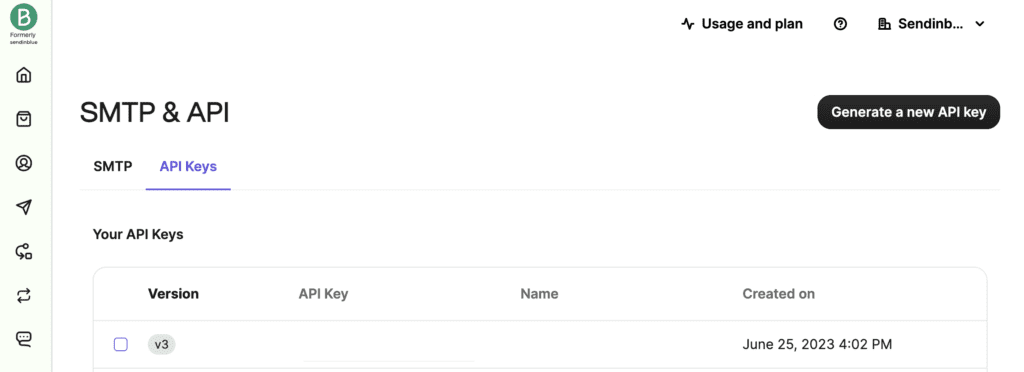Viewport: 1024px width, 372px height.
Task: Click the help question mark icon
Action: click(840, 24)
